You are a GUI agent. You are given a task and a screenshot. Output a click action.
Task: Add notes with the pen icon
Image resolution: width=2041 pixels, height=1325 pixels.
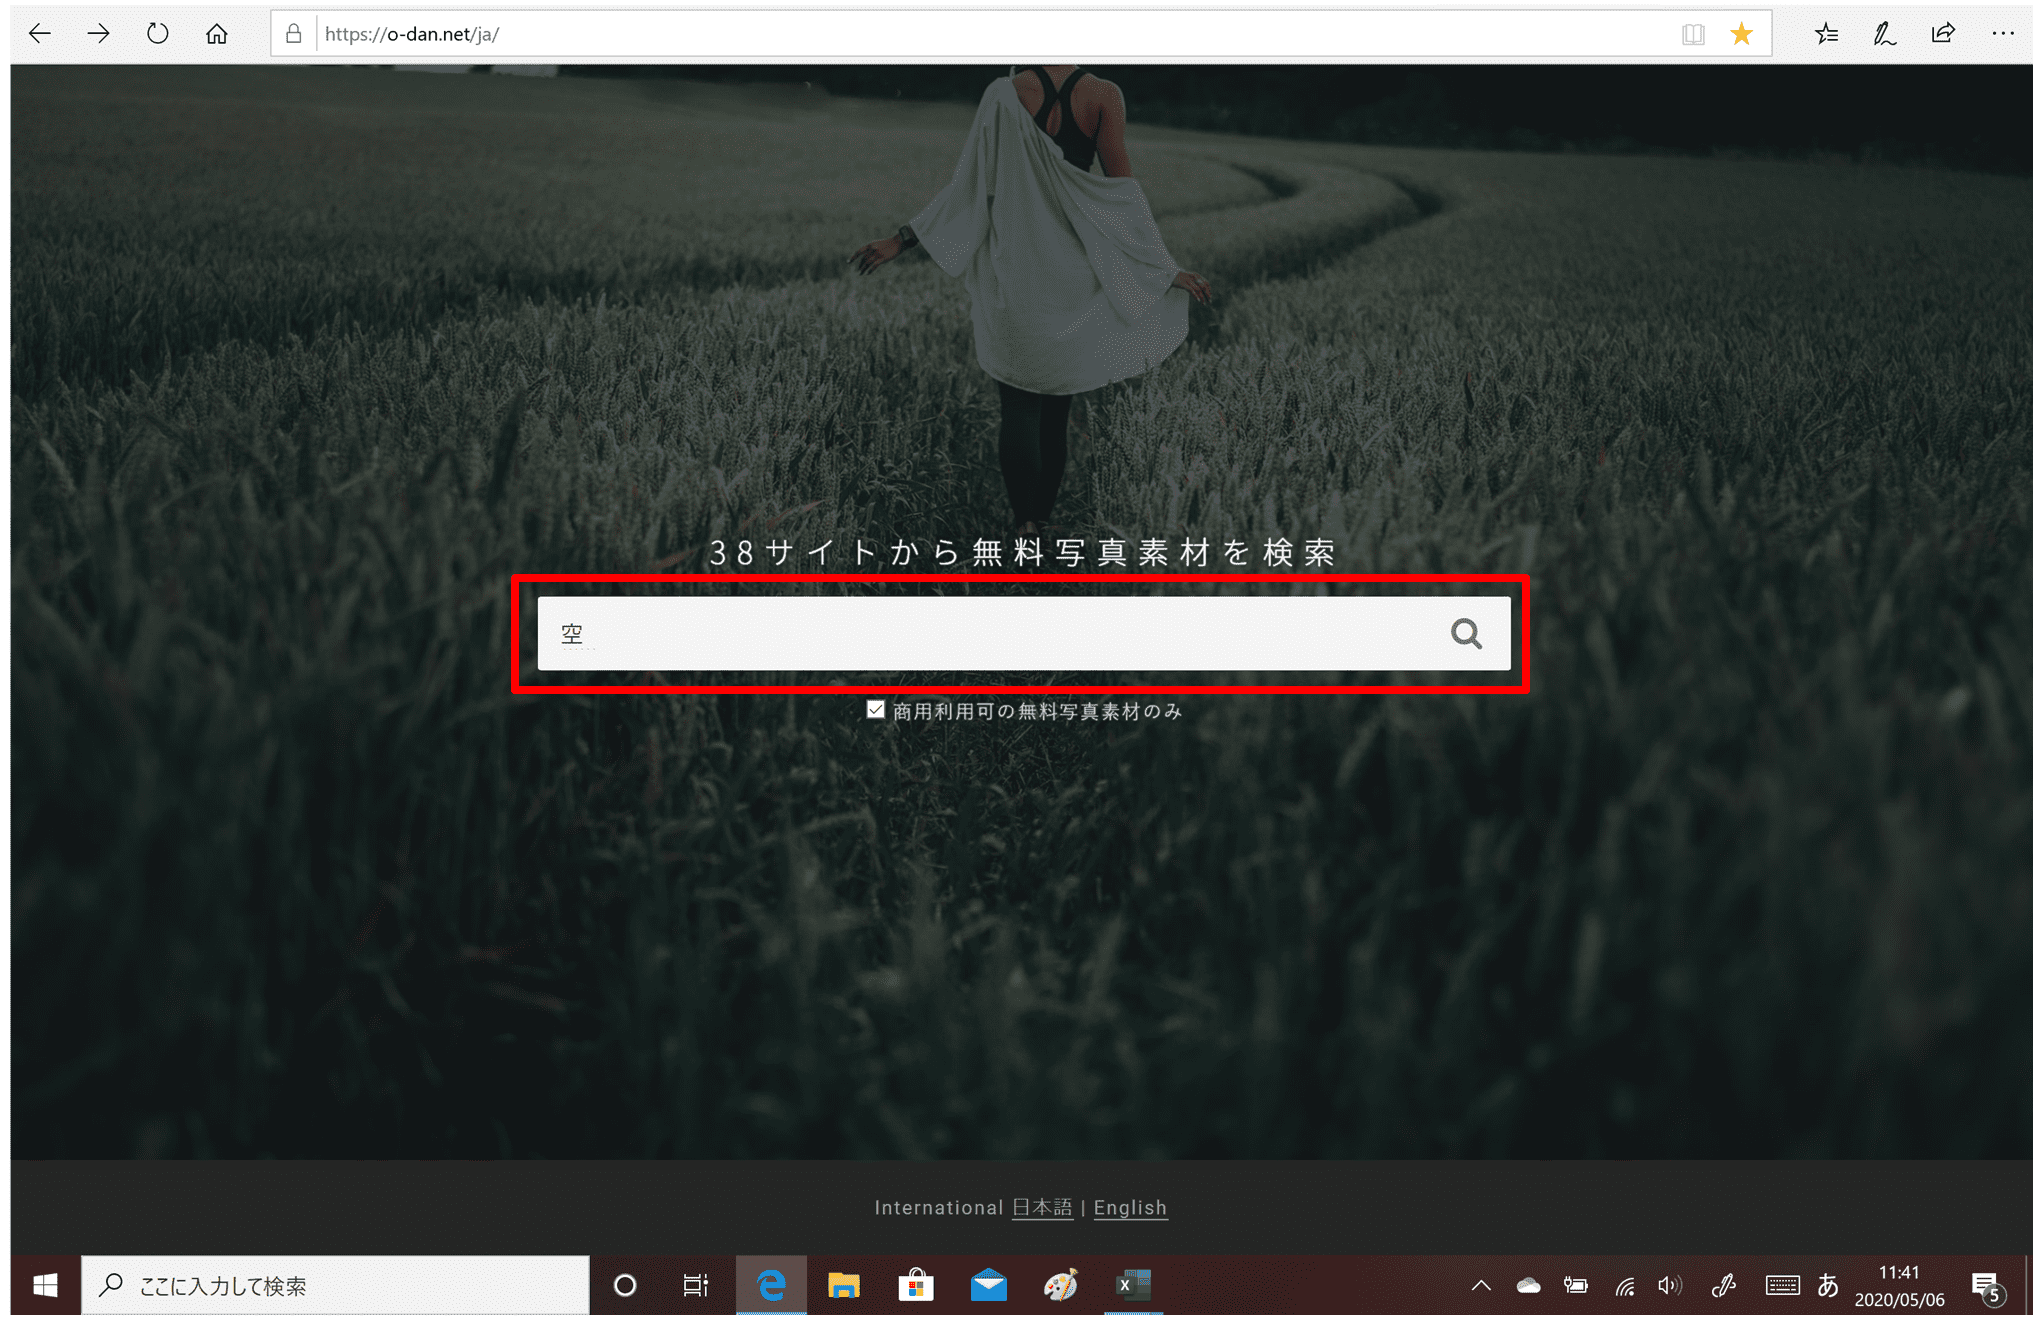(x=1884, y=34)
